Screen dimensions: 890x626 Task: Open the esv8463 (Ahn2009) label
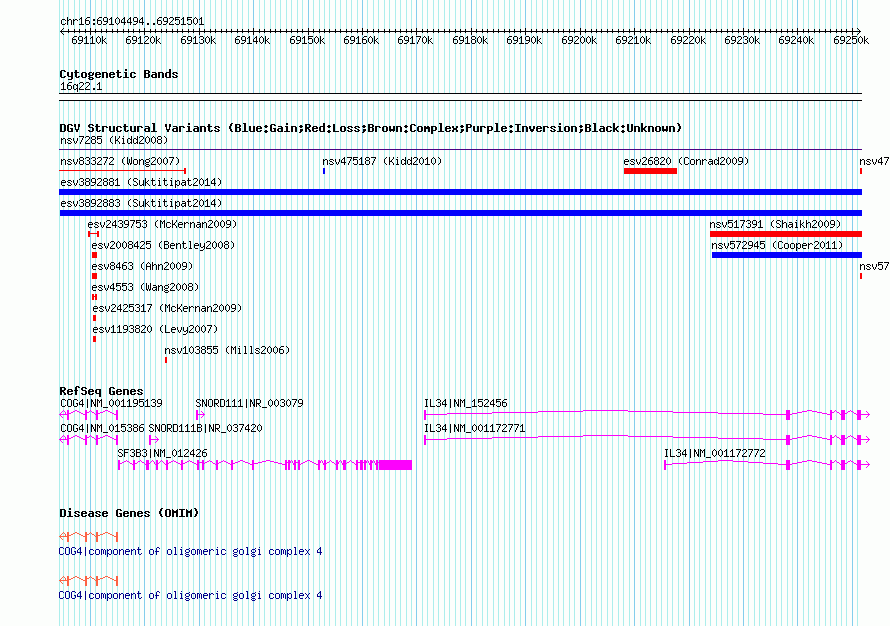coord(142,266)
